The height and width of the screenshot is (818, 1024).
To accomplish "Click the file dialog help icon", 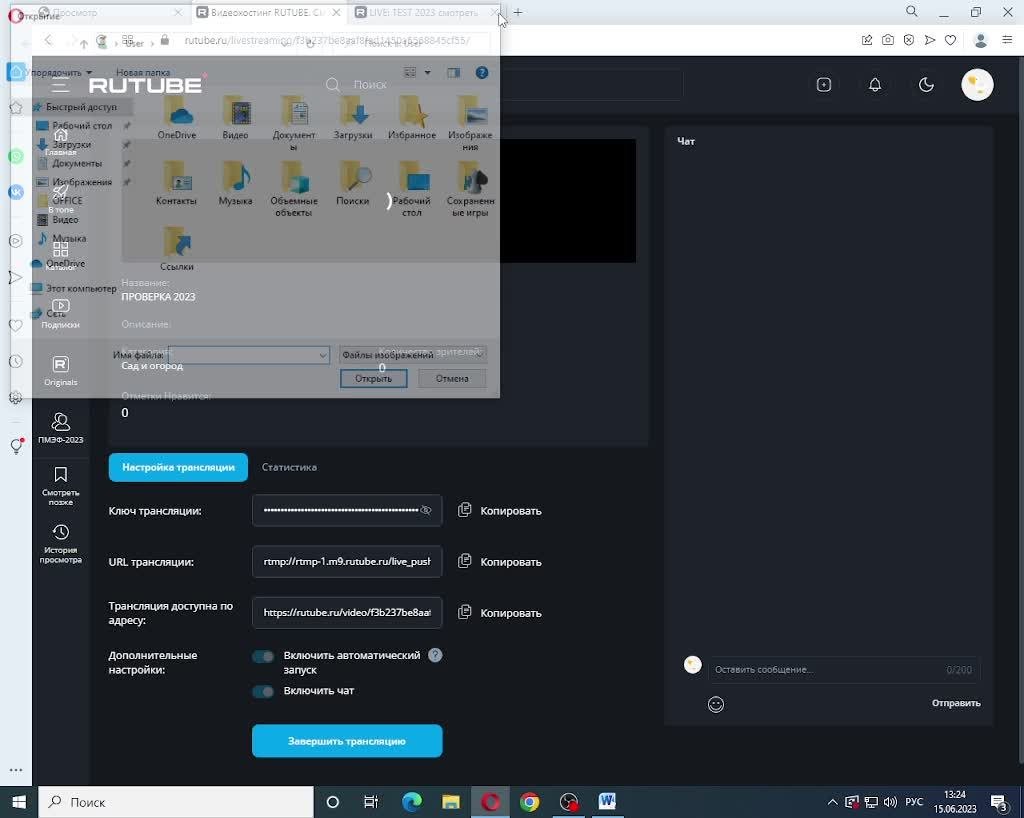I will point(482,72).
